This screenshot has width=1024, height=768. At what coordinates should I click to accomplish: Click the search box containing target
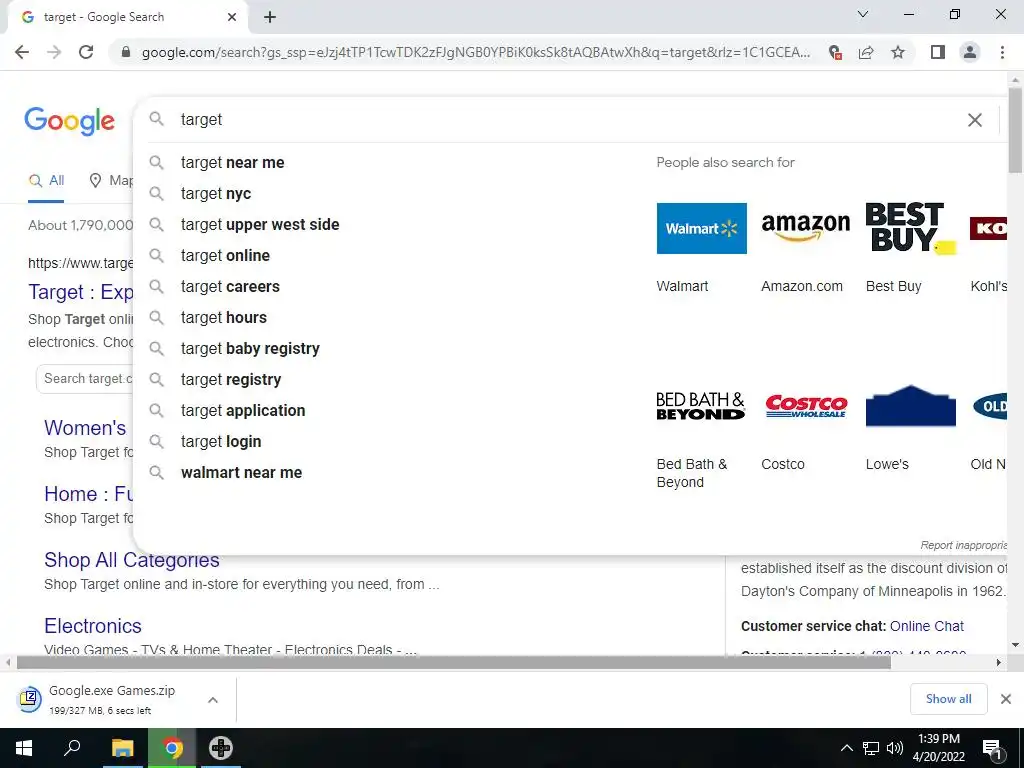[x=568, y=120]
